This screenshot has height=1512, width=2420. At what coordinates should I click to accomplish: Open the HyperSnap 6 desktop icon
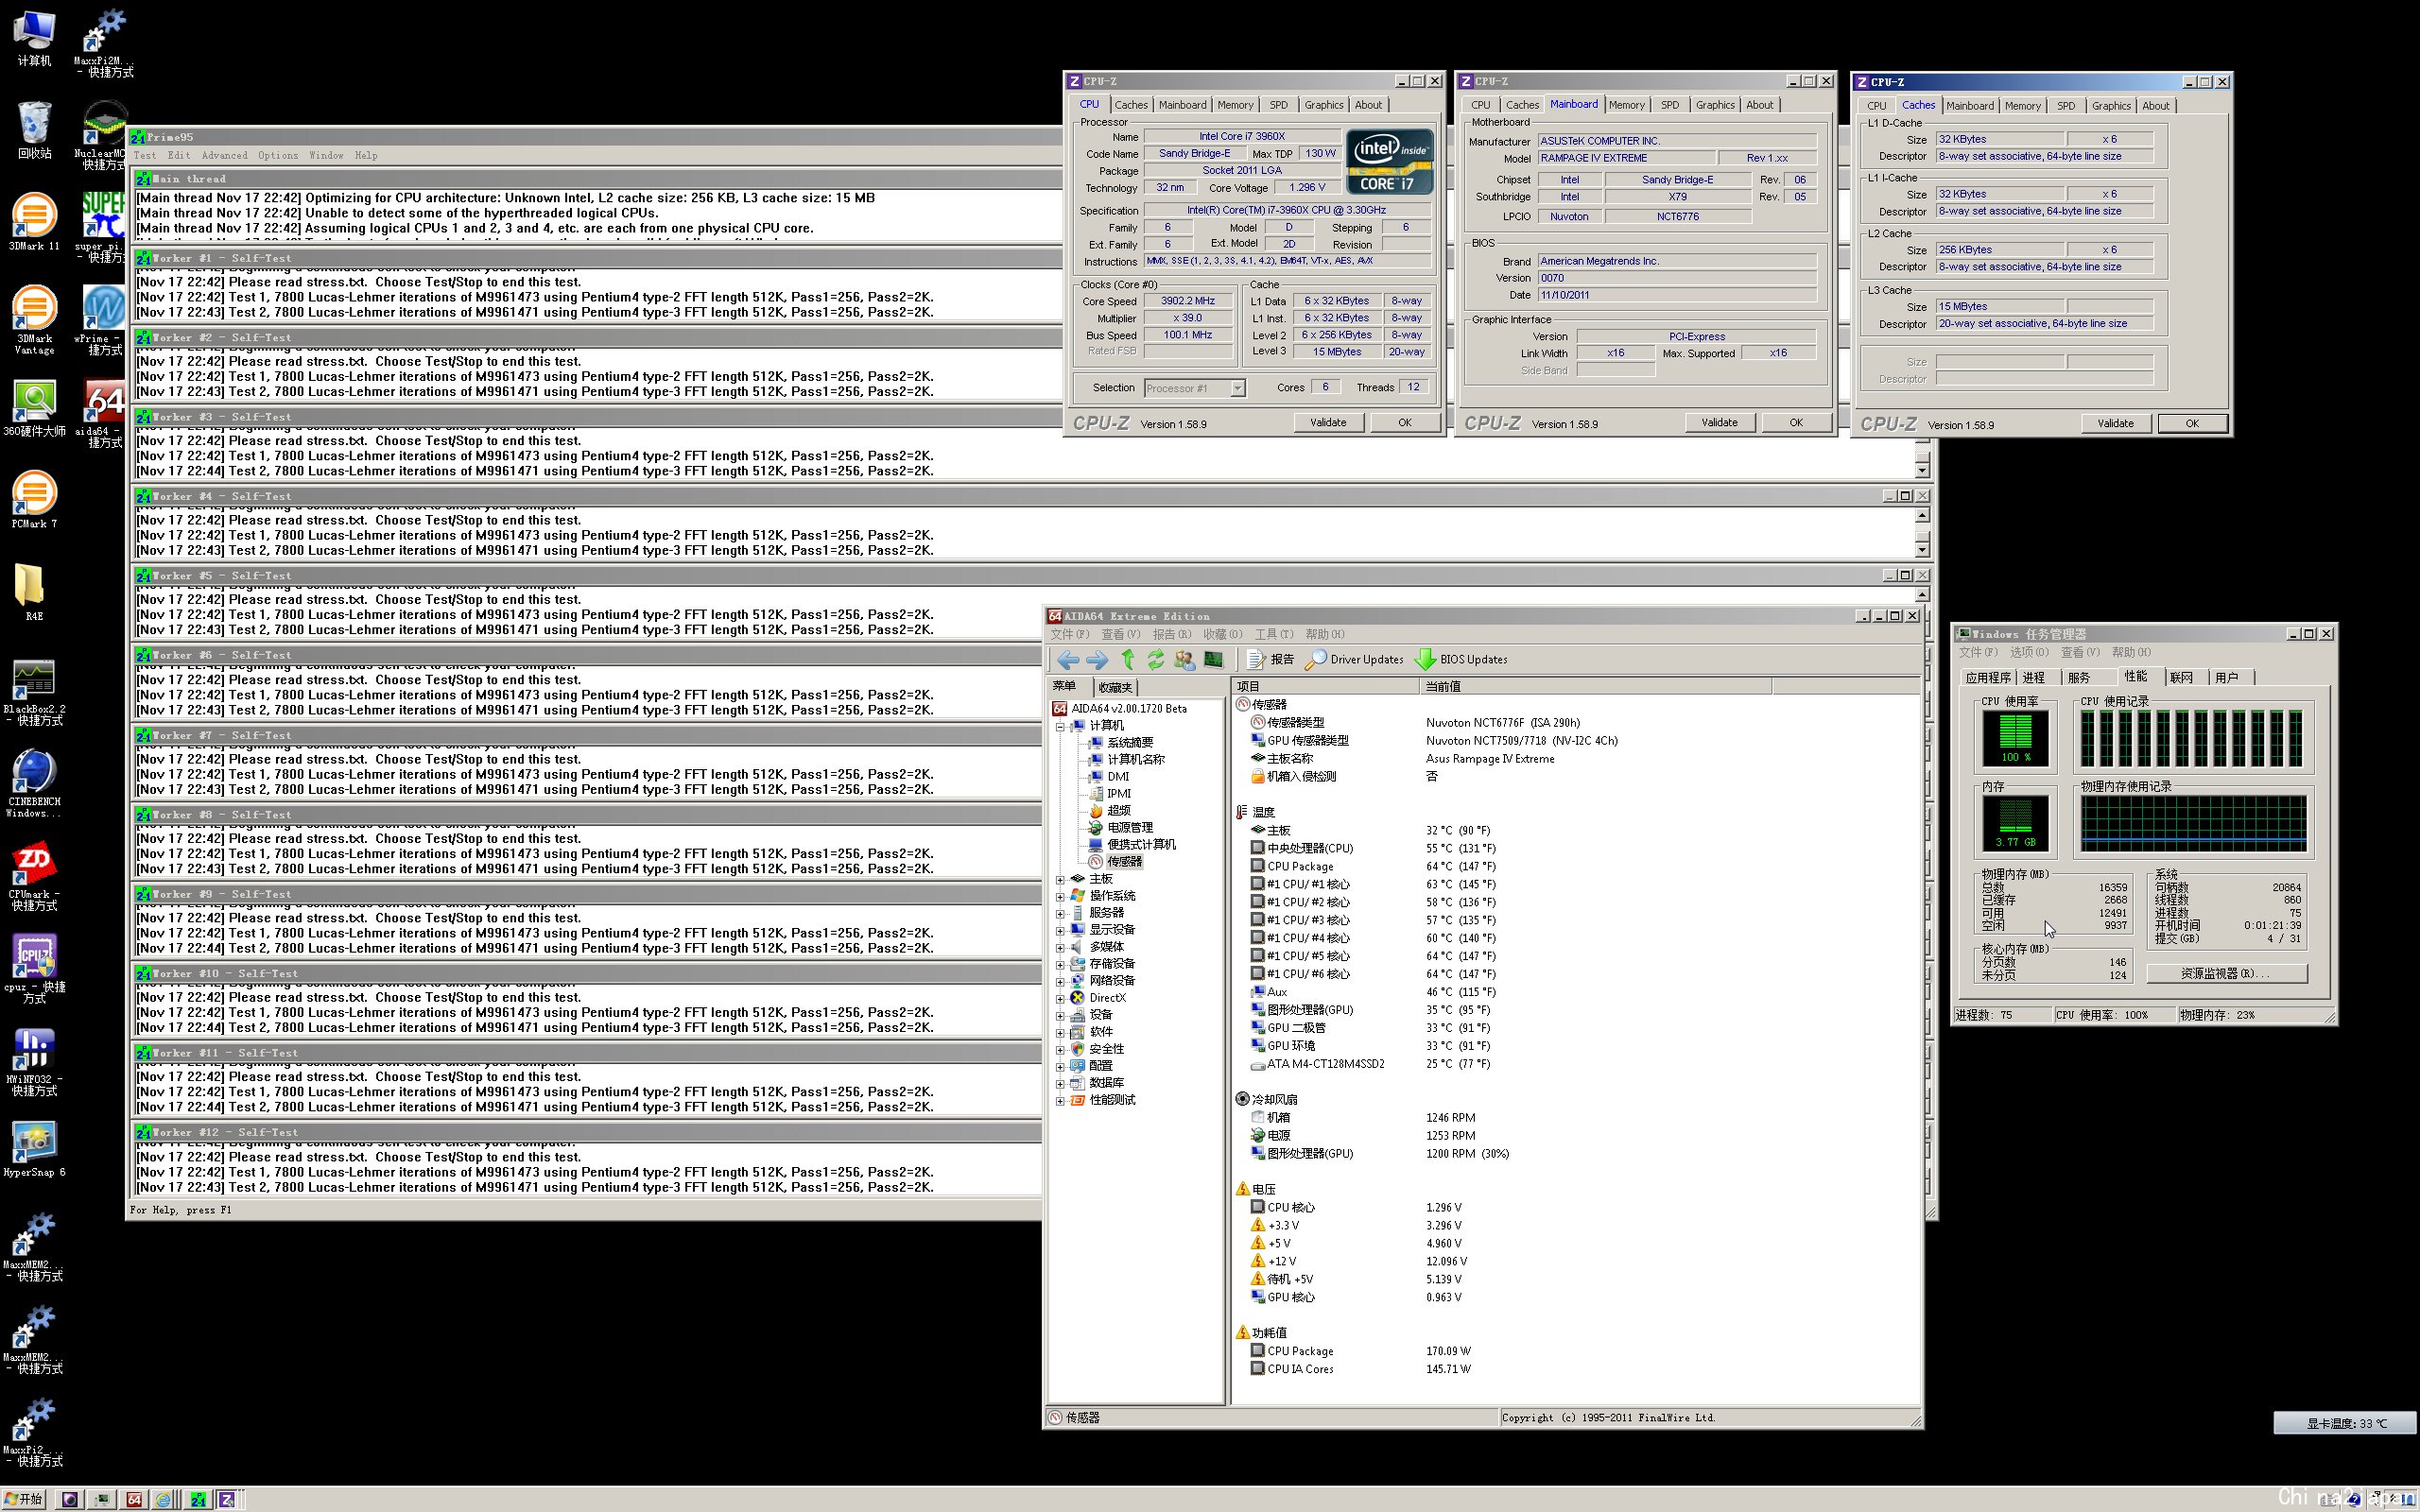coord(34,1148)
